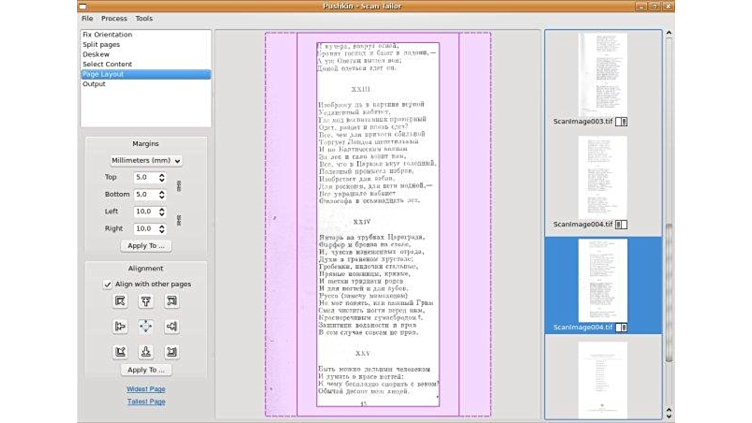752x423 pixels.
Task: Select top-right alignment icon
Action: point(171,301)
